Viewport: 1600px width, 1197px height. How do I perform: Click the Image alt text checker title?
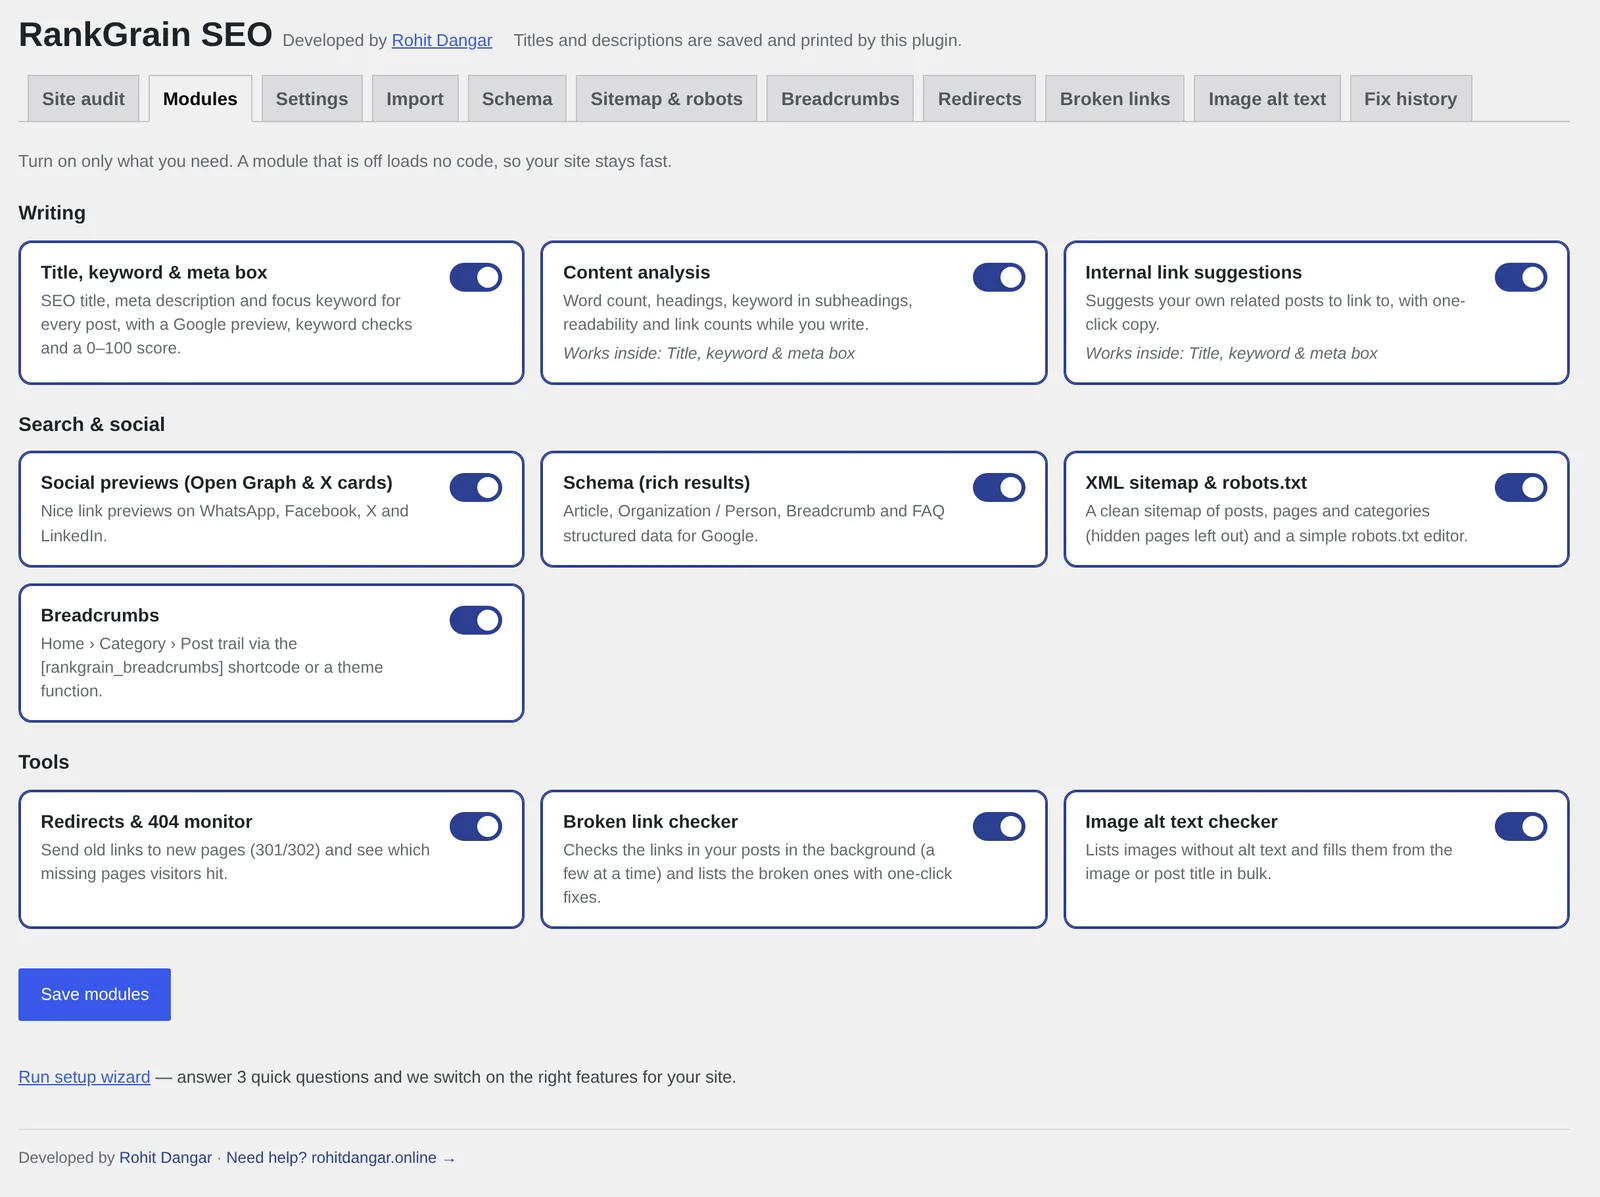click(1181, 821)
